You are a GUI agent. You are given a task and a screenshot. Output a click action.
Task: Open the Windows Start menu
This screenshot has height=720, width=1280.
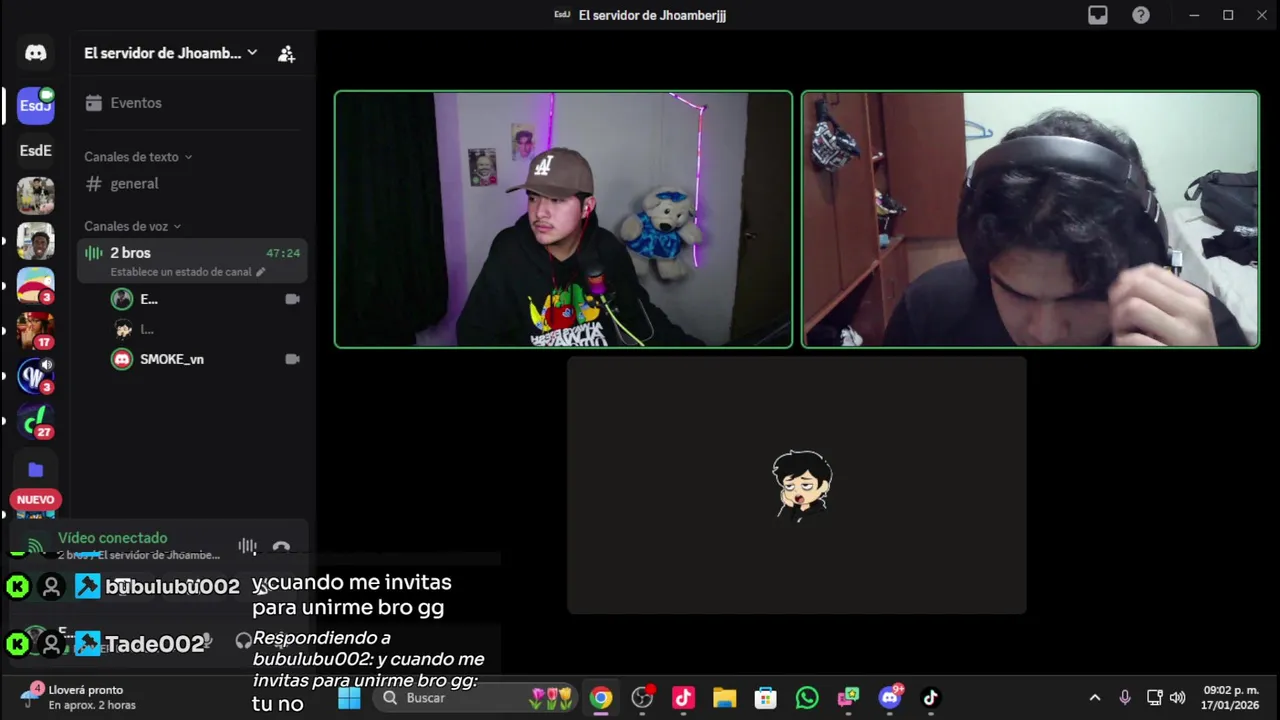pos(349,697)
